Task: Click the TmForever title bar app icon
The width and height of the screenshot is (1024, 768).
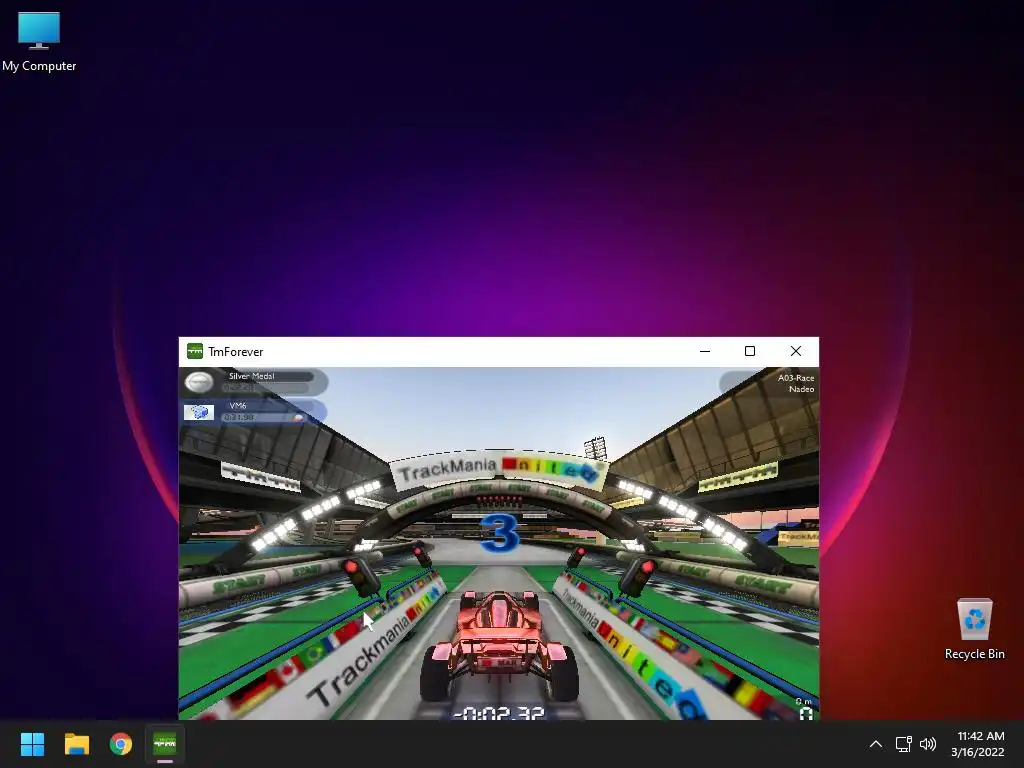Action: pos(195,351)
